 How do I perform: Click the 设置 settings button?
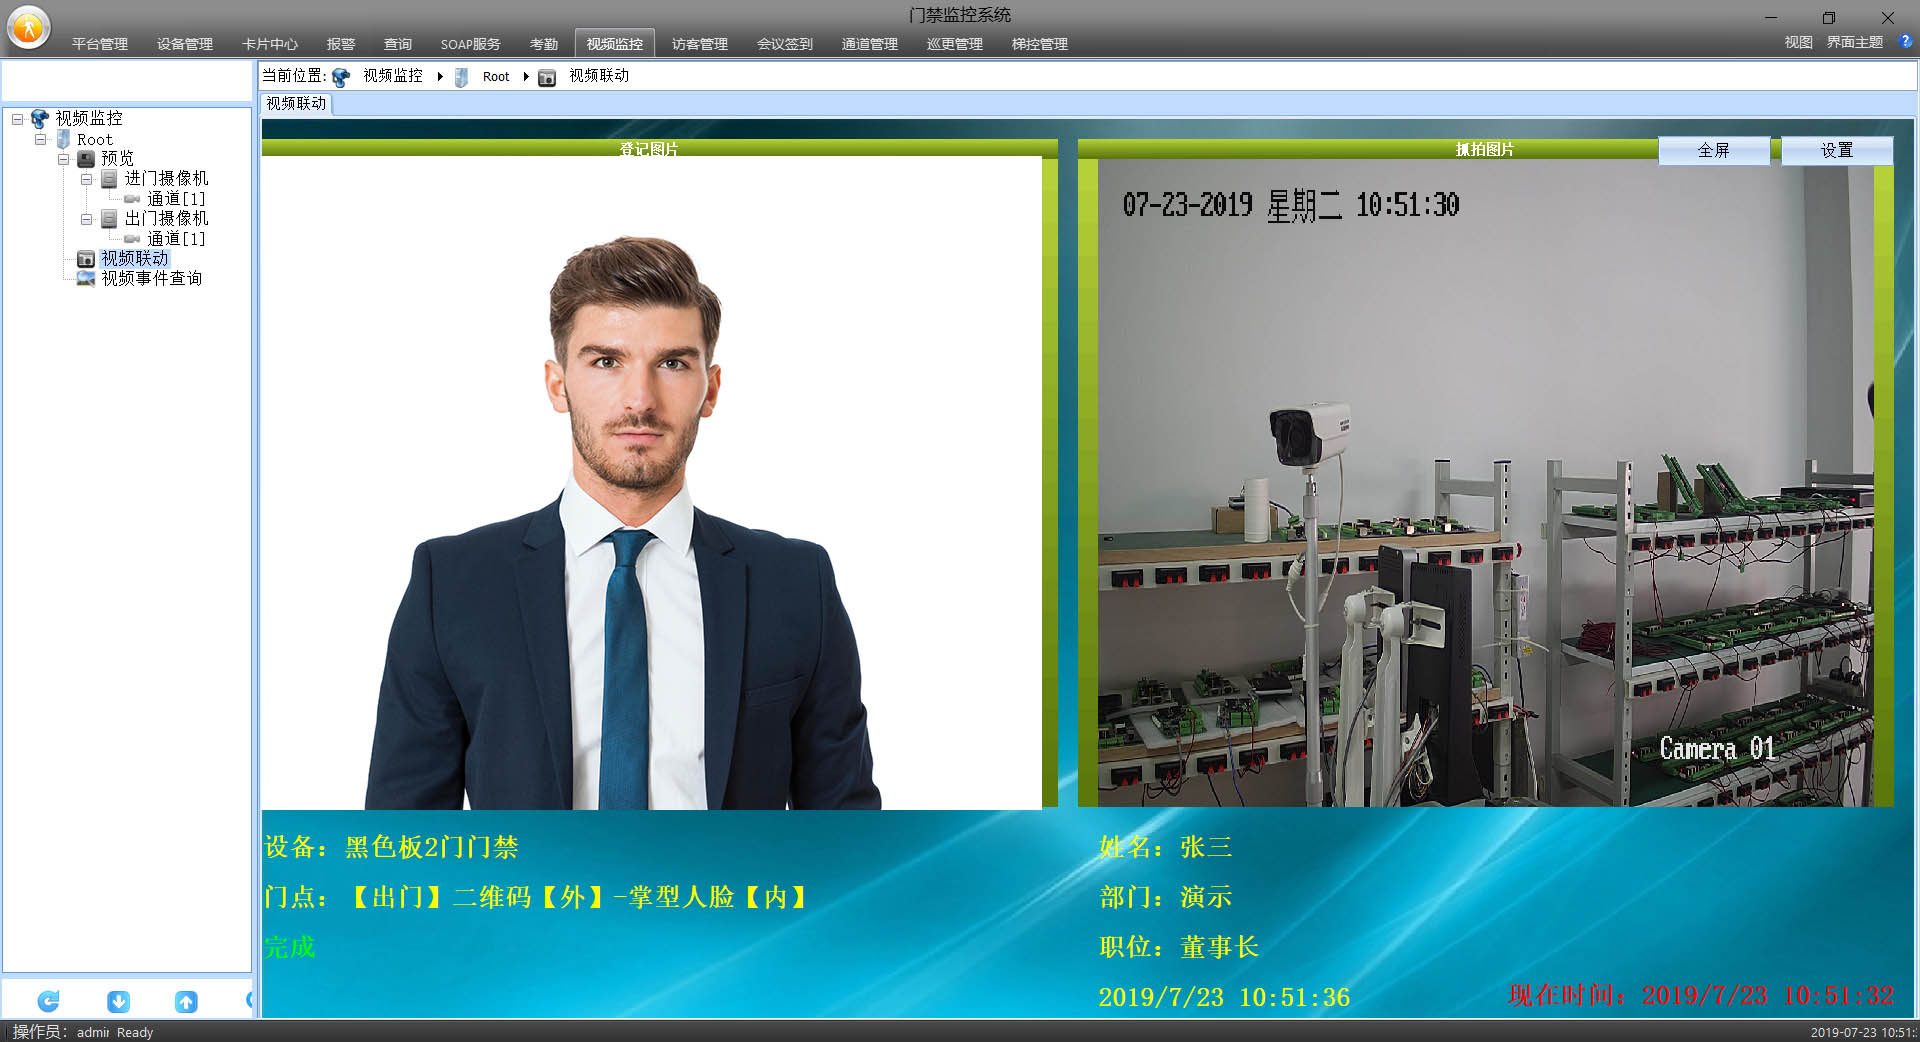(x=1837, y=150)
